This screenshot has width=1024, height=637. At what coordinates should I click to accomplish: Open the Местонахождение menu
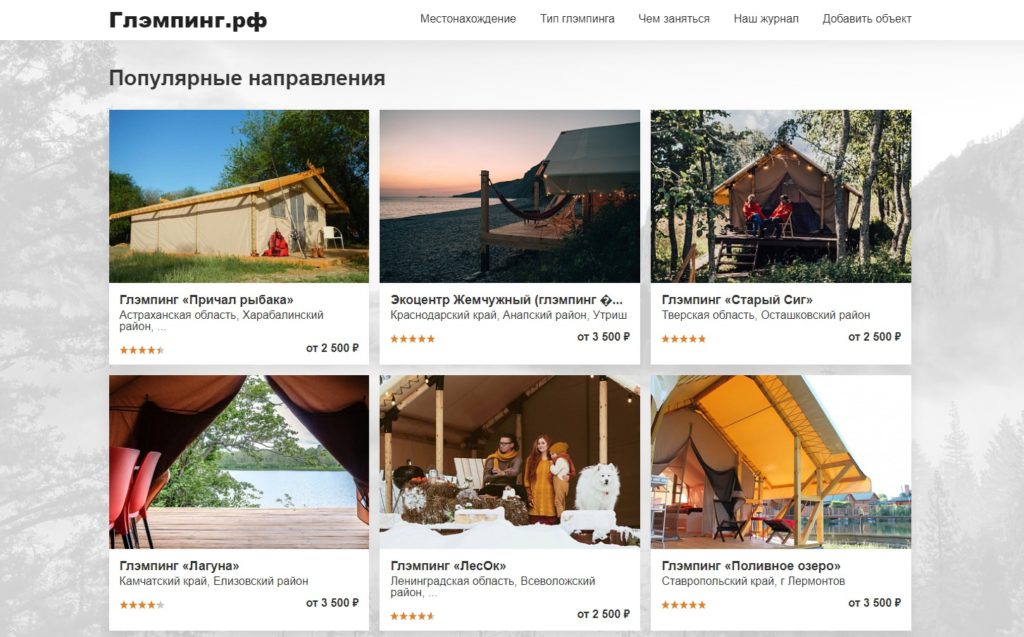coord(468,19)
